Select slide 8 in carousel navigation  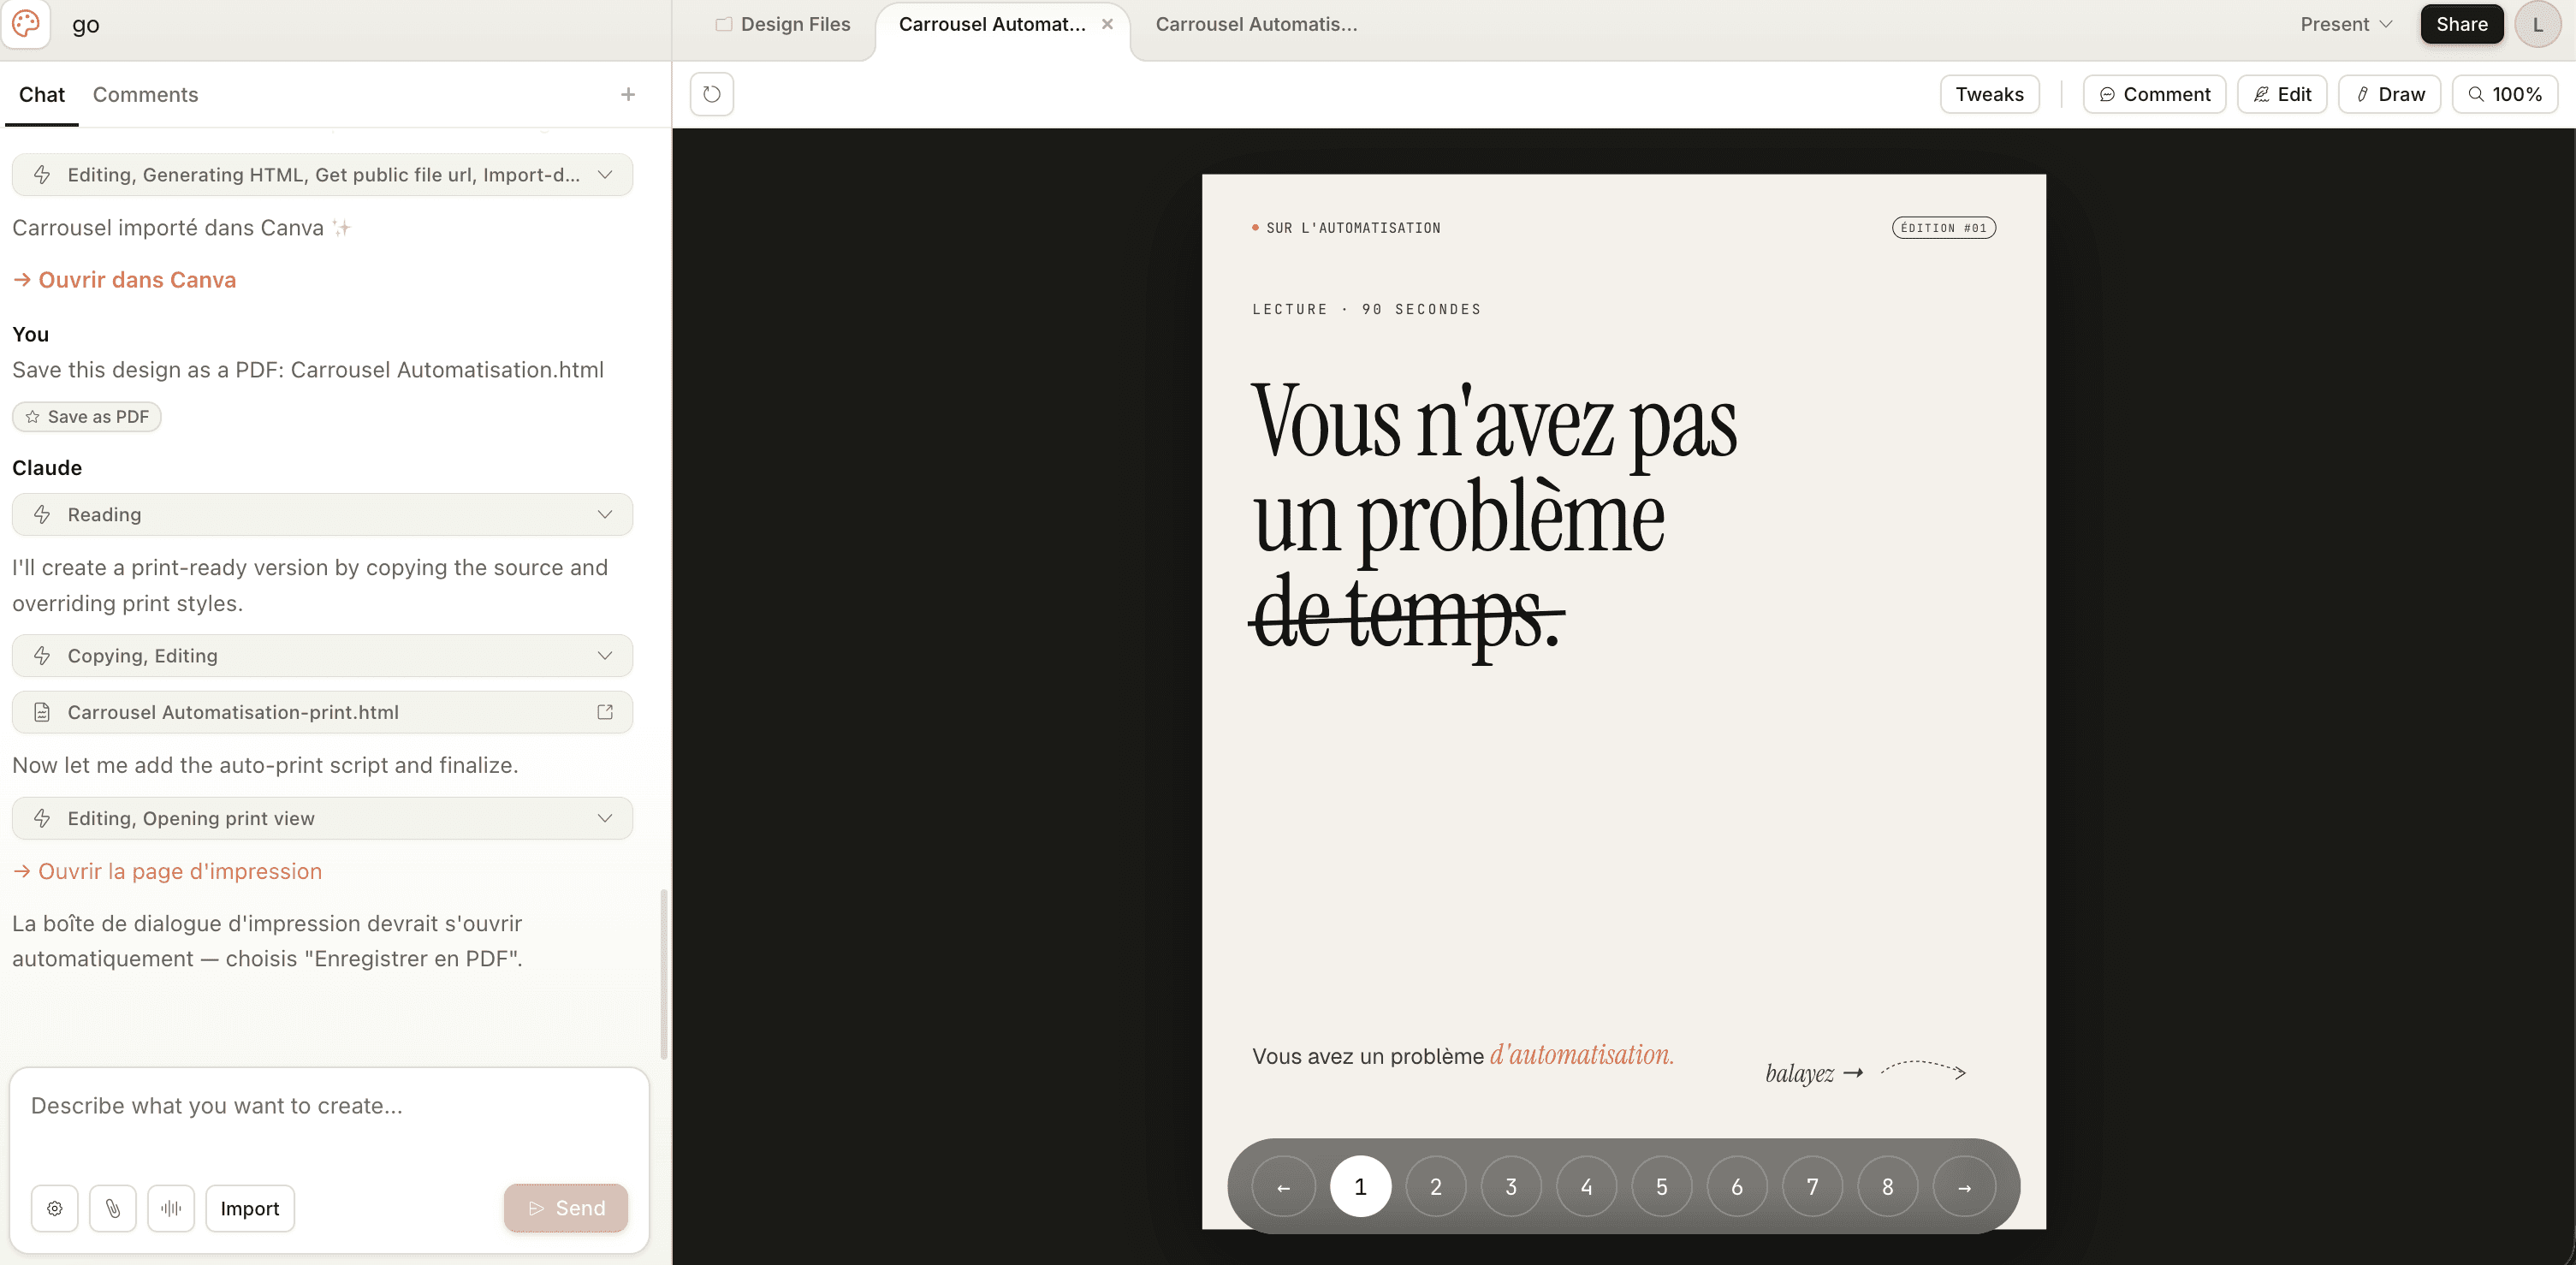1887,1187
